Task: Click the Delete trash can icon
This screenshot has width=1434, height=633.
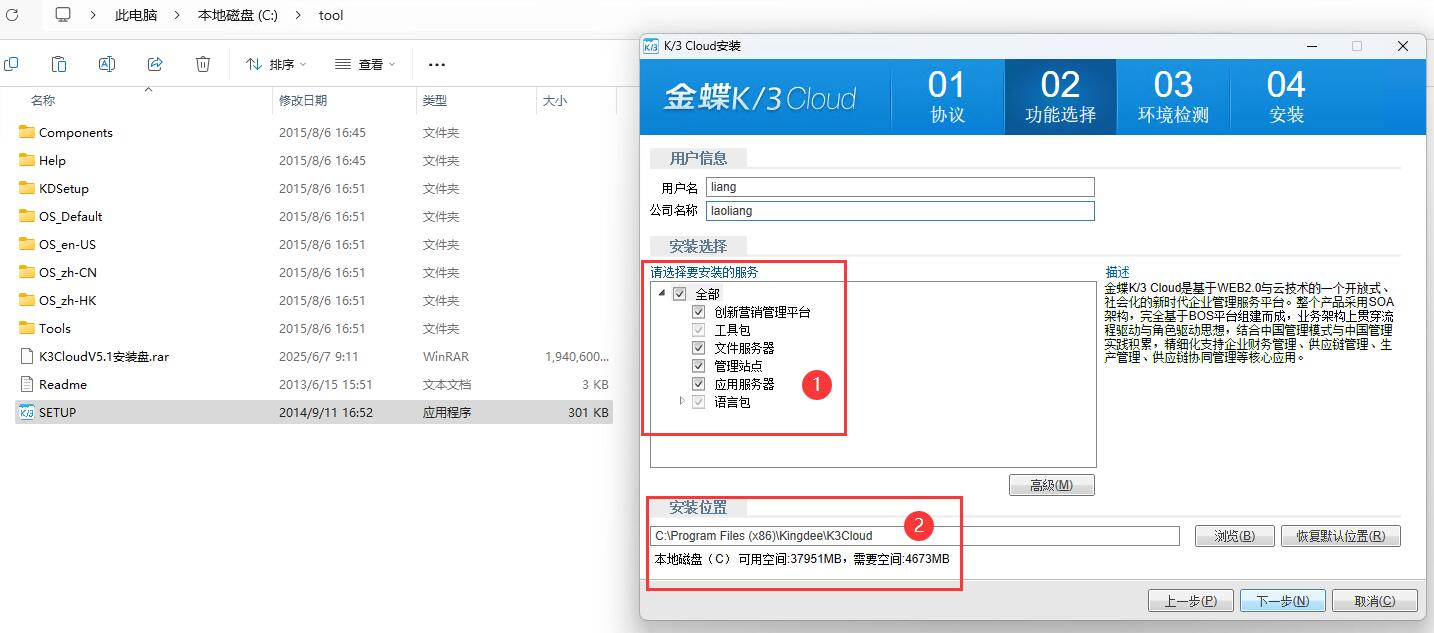Action: 203,64
